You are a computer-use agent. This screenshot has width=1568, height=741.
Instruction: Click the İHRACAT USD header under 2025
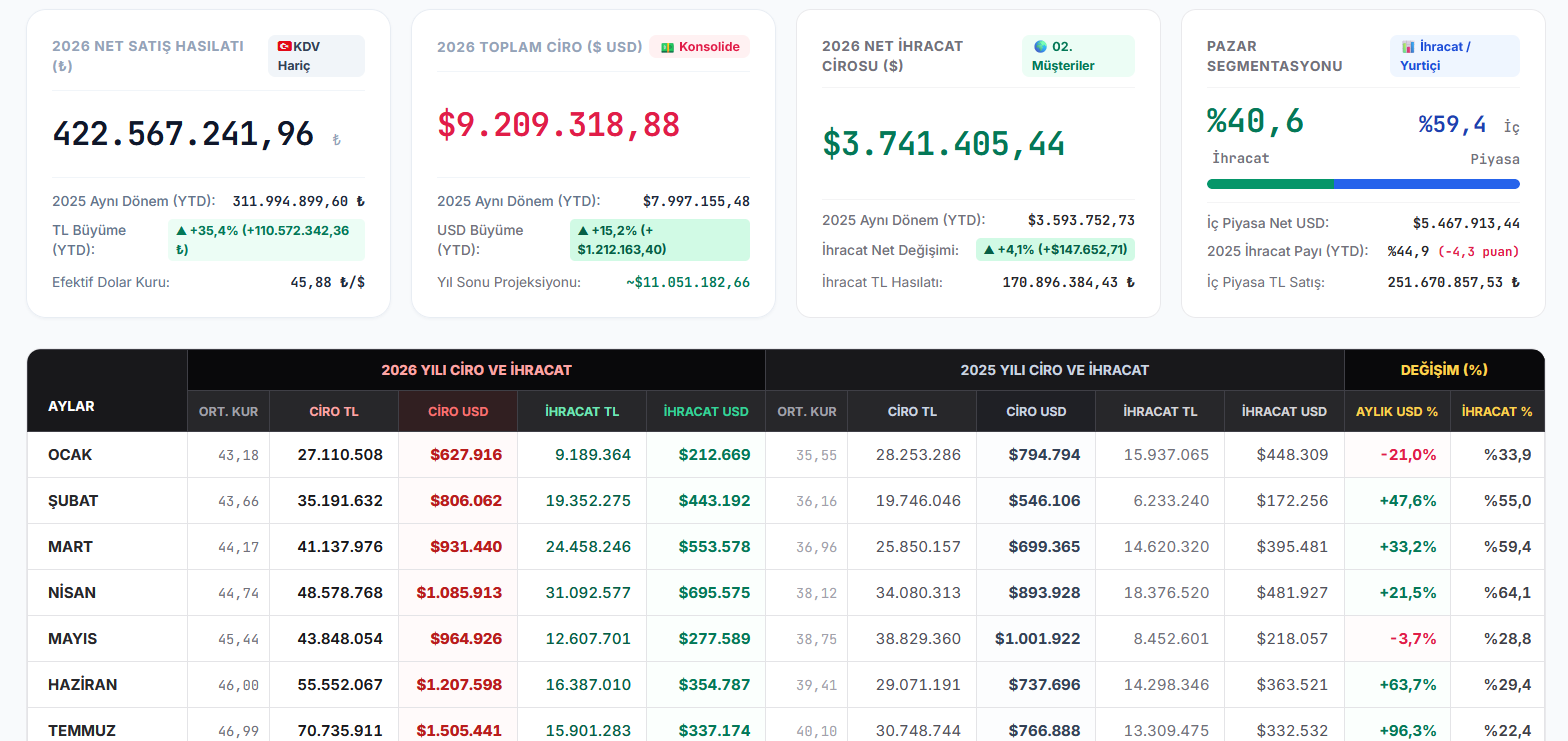[x=1284, y=411]
